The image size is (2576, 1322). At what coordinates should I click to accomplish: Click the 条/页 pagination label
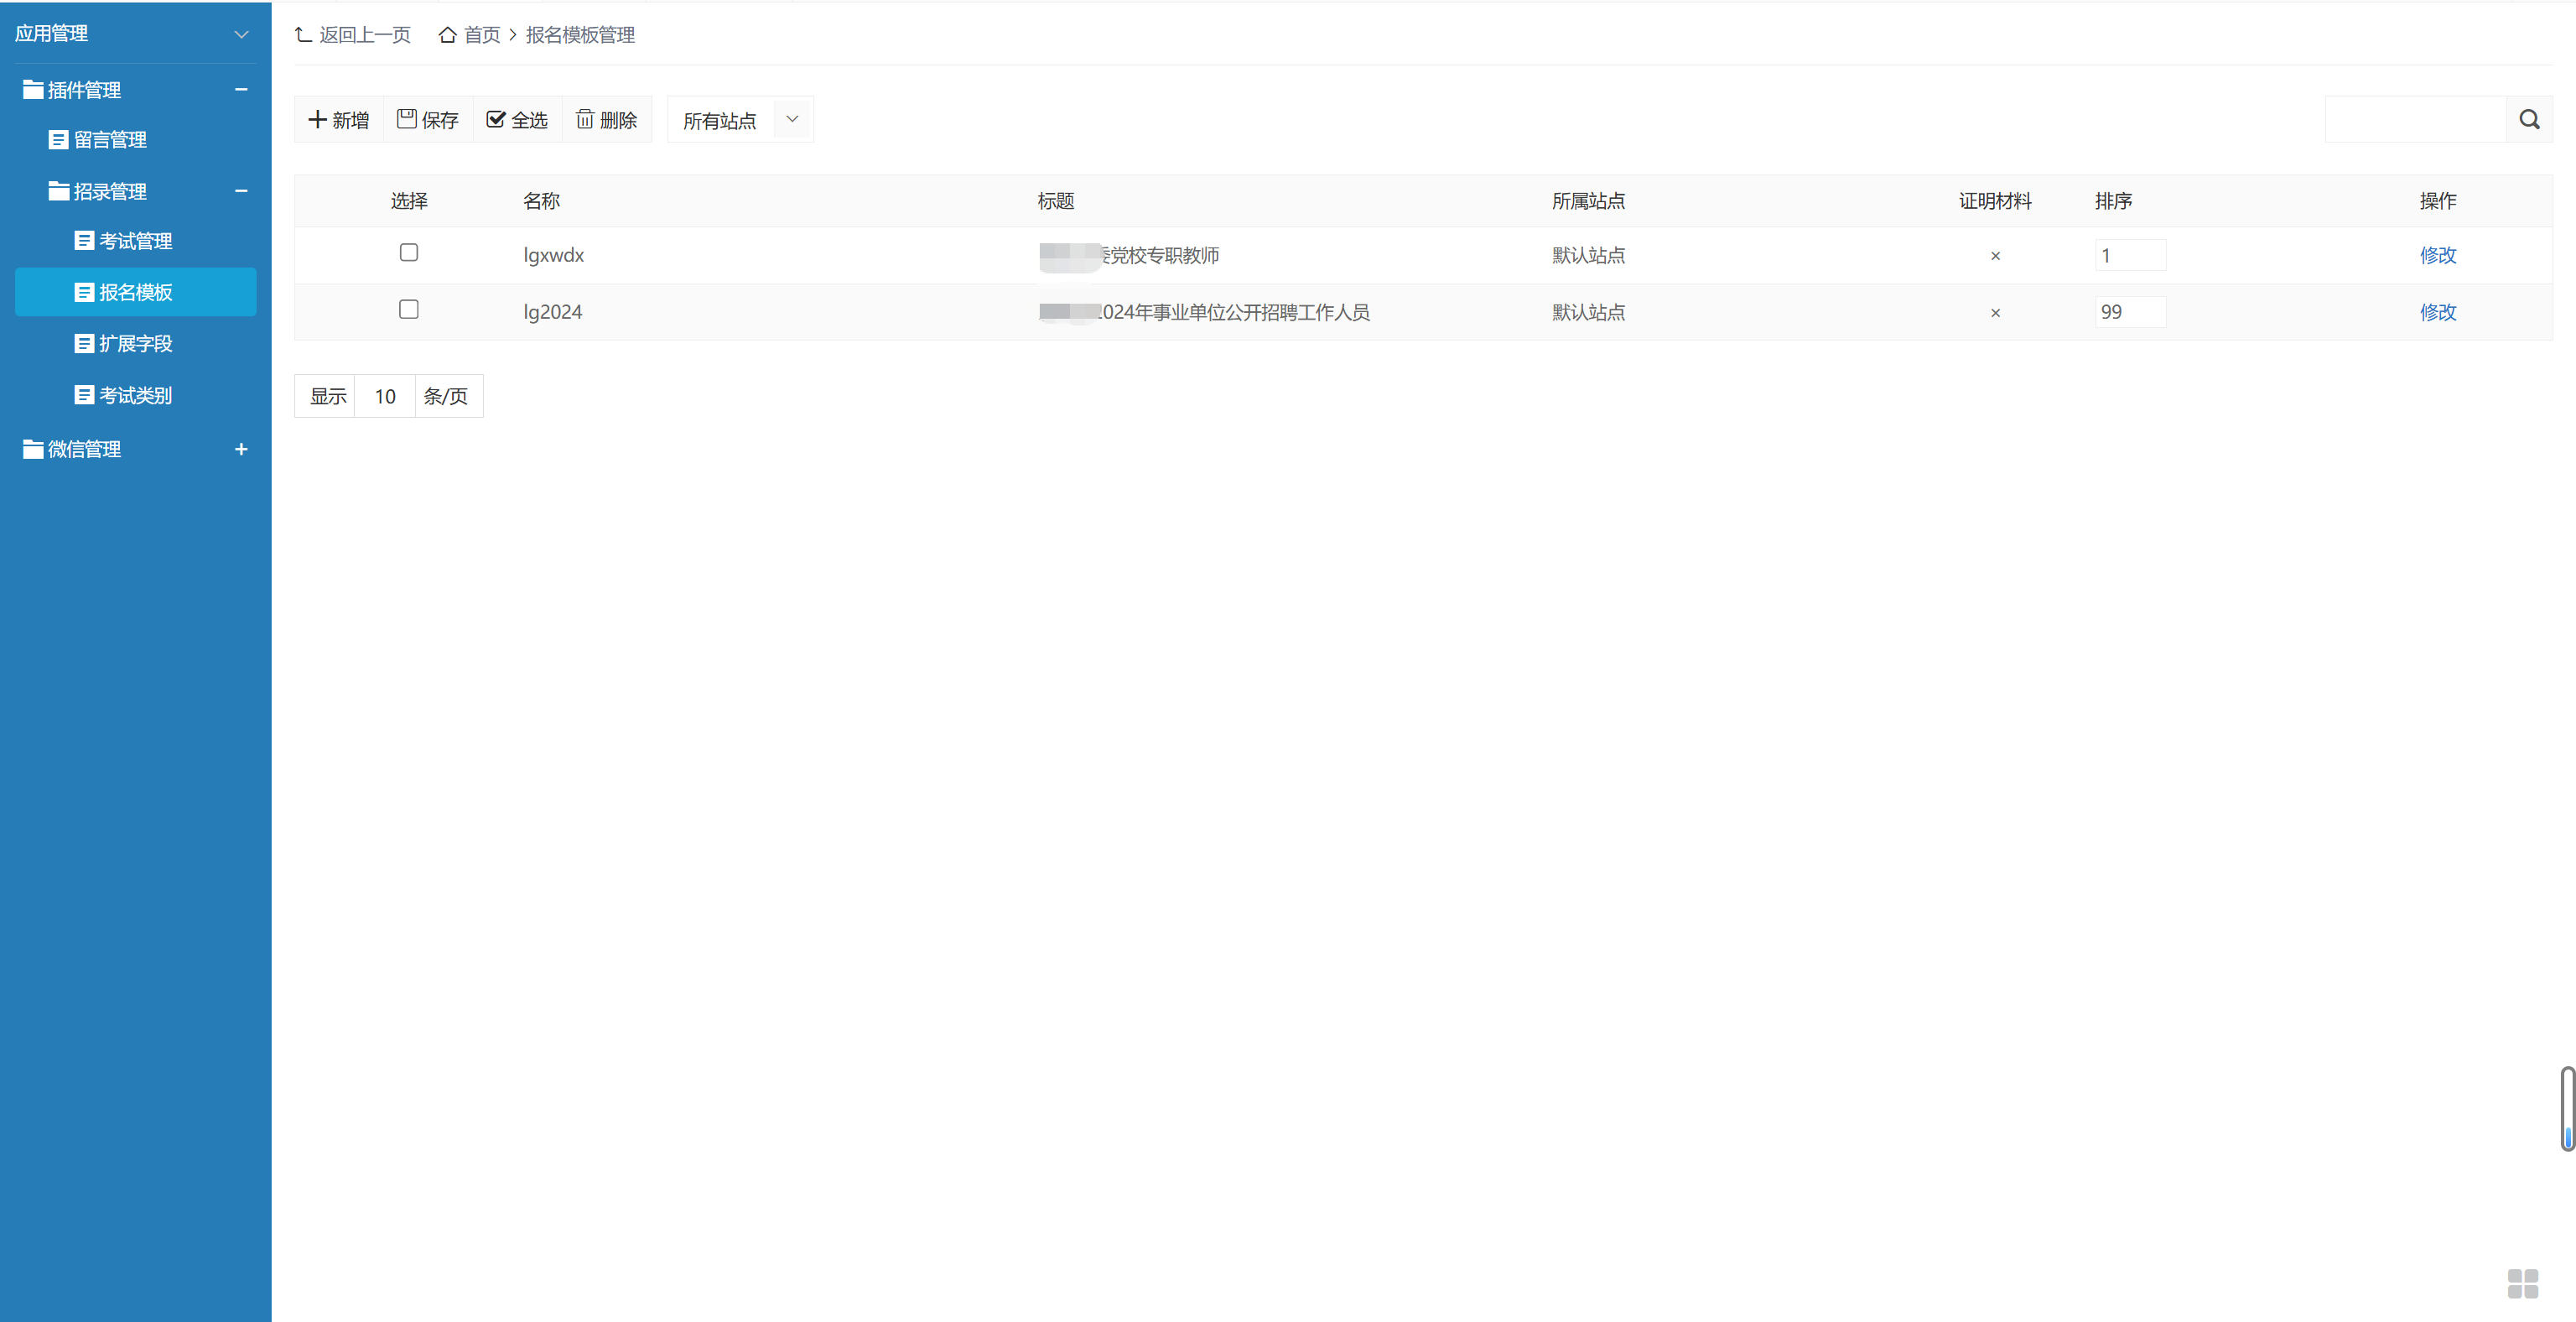tap(446, 396)
